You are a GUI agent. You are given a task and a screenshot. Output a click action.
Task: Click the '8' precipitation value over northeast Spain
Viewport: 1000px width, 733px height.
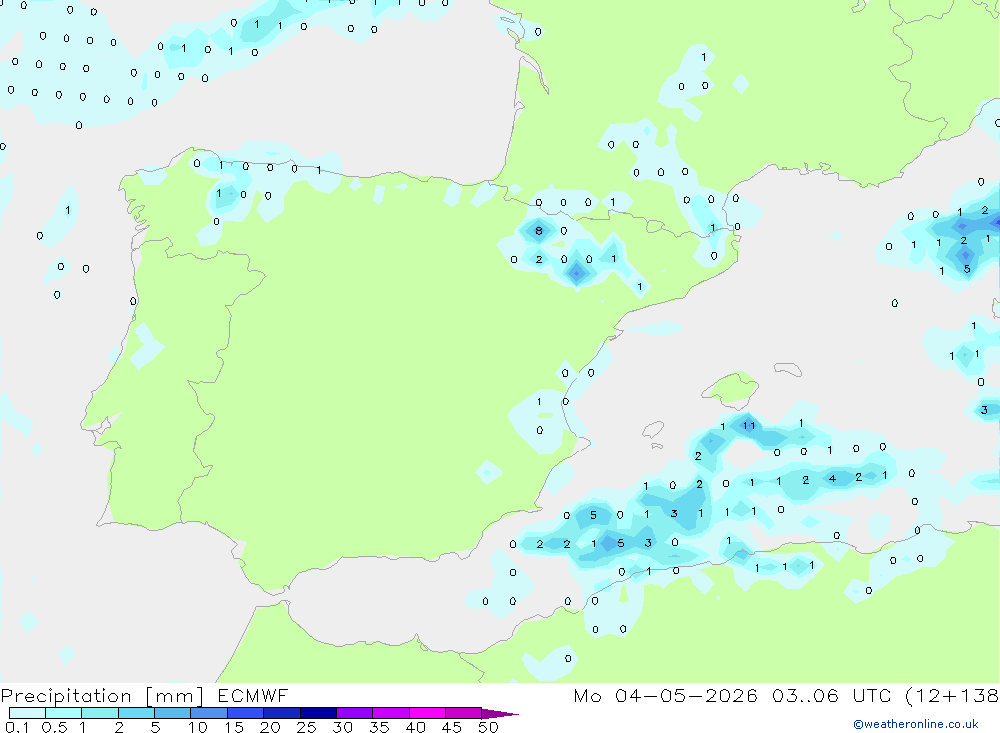coord(539,231)
